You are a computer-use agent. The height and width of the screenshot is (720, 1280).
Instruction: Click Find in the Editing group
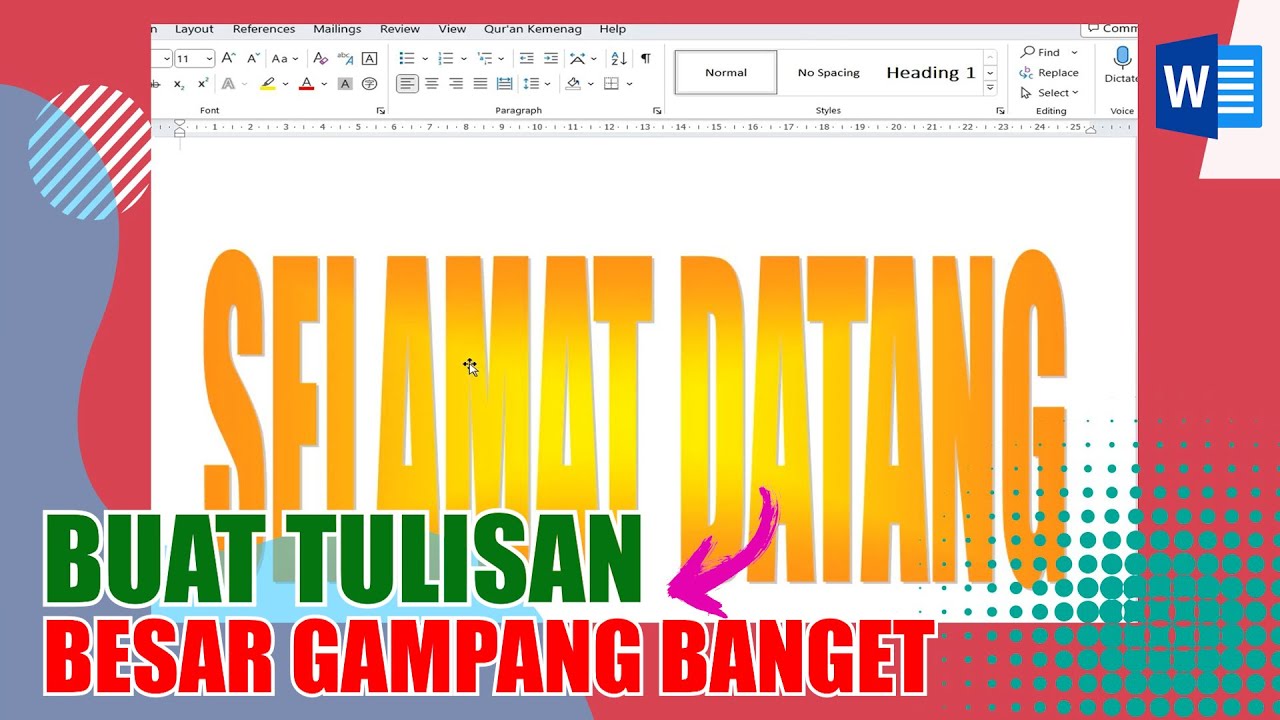click(x=1040, y=52)
